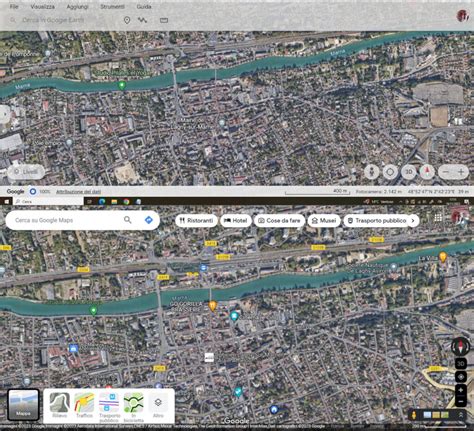474x431 pixels.
Task: Zoom in on Google Maps
Action: [461, 390]
